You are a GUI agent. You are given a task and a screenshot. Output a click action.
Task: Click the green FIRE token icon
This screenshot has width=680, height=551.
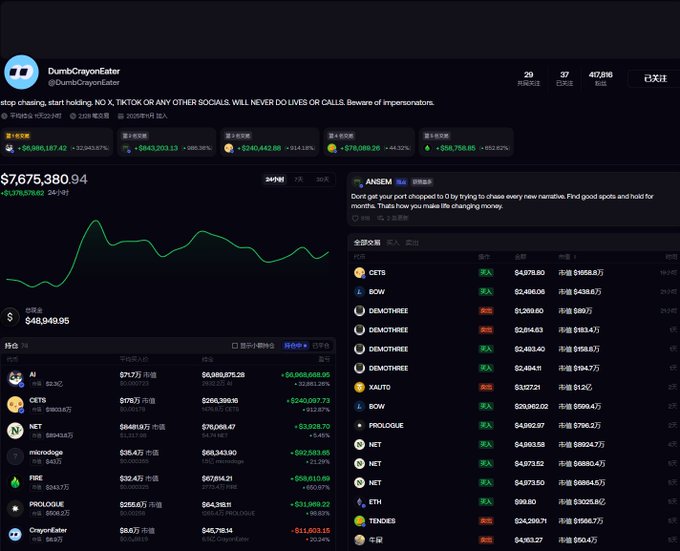[15, 482]
